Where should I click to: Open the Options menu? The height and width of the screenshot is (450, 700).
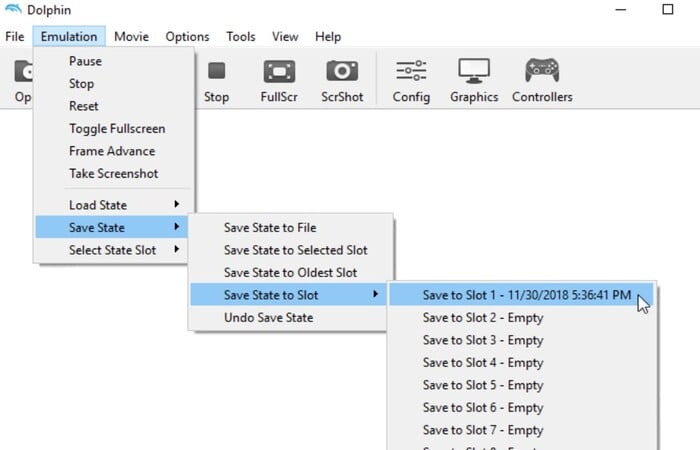click(187, 37)
